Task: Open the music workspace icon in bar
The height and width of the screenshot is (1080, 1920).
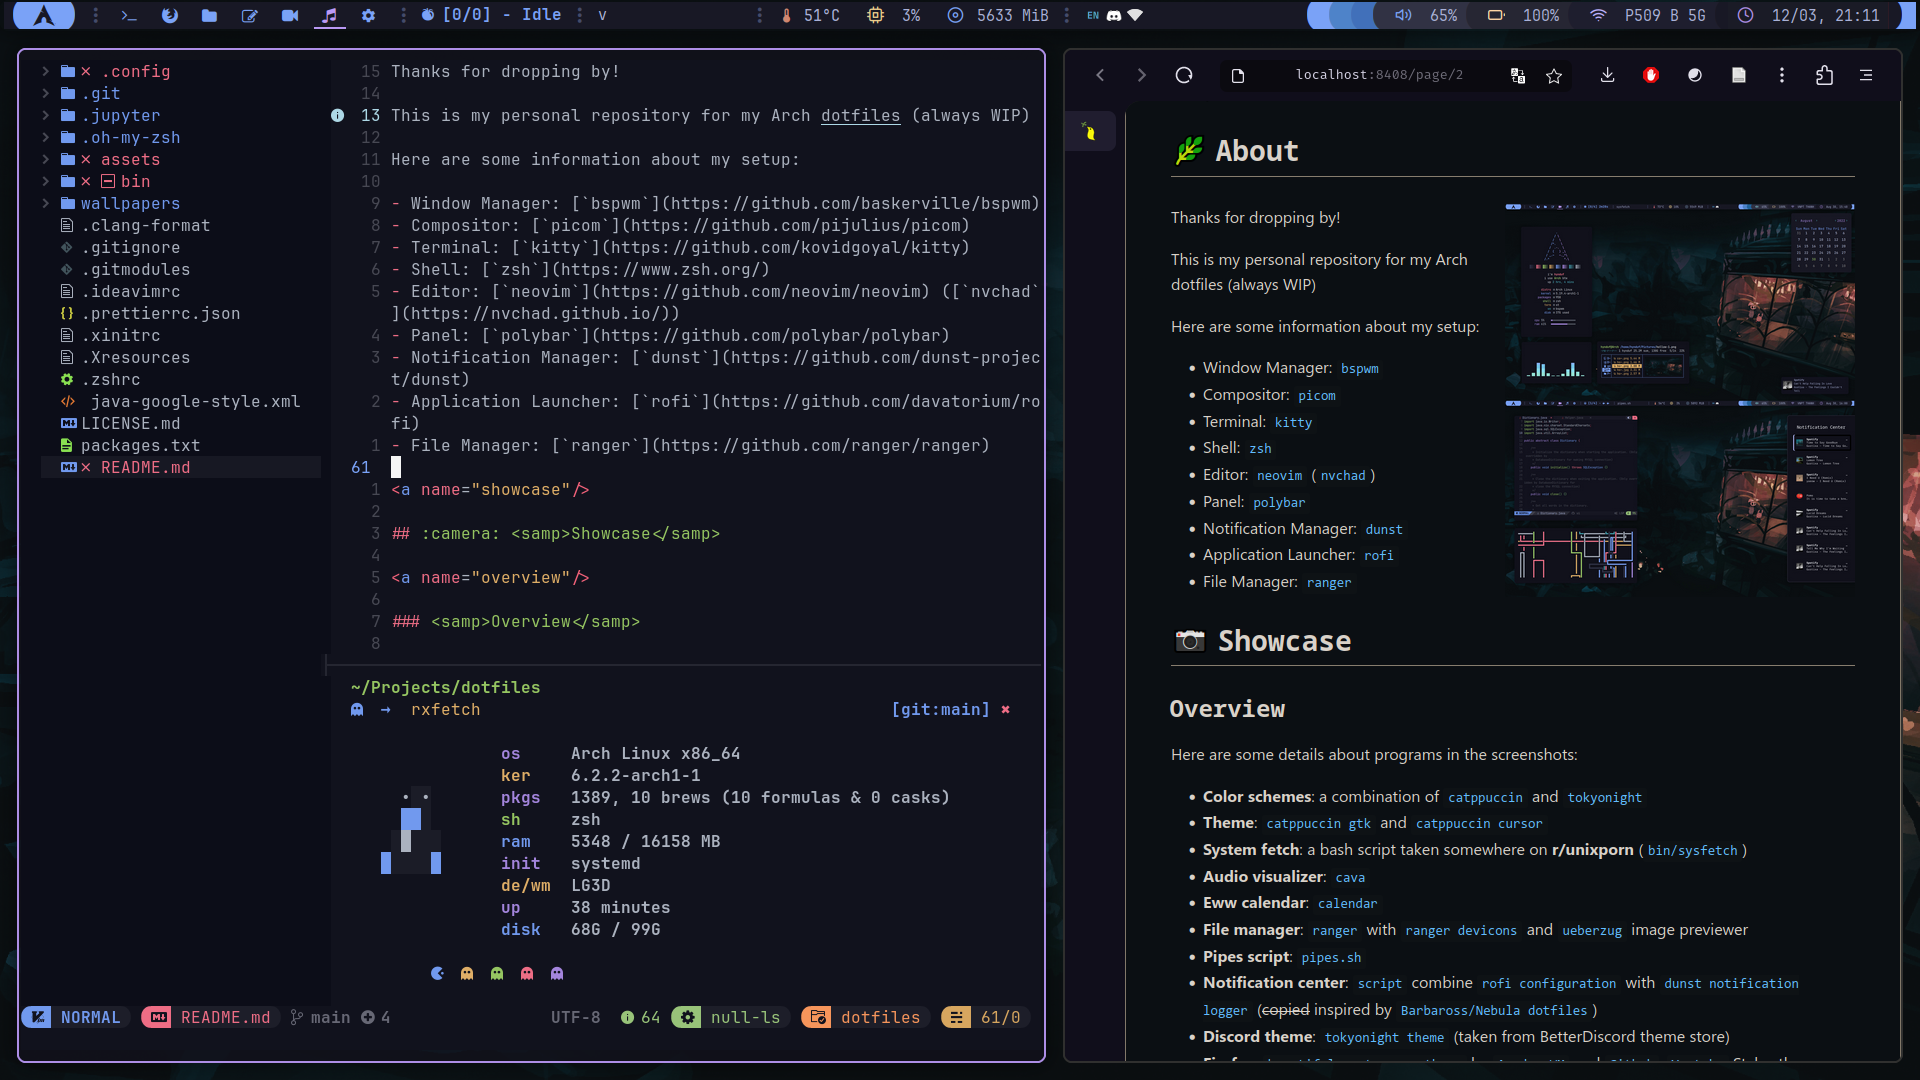Action: pos(329,15)
